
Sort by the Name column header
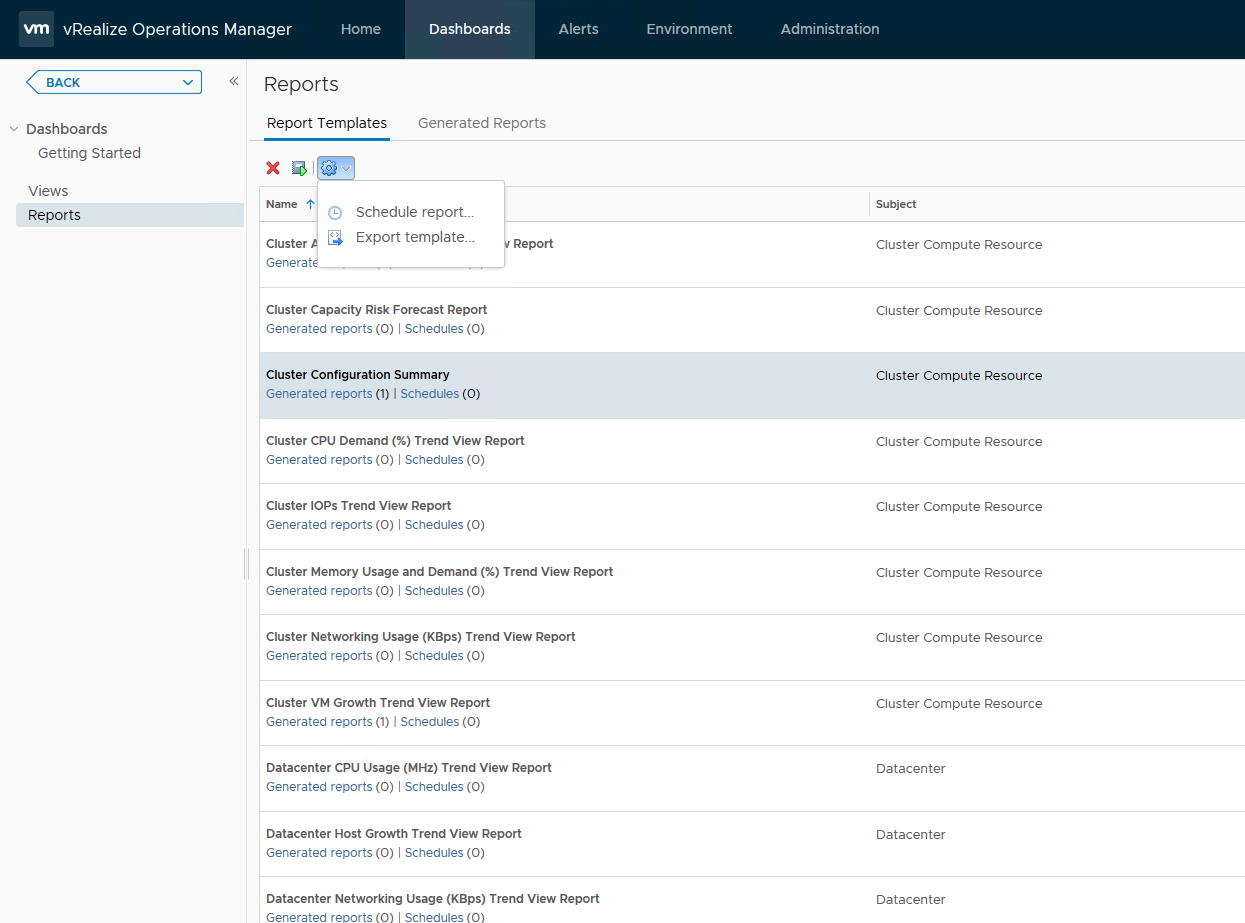[x=282, y=204]
